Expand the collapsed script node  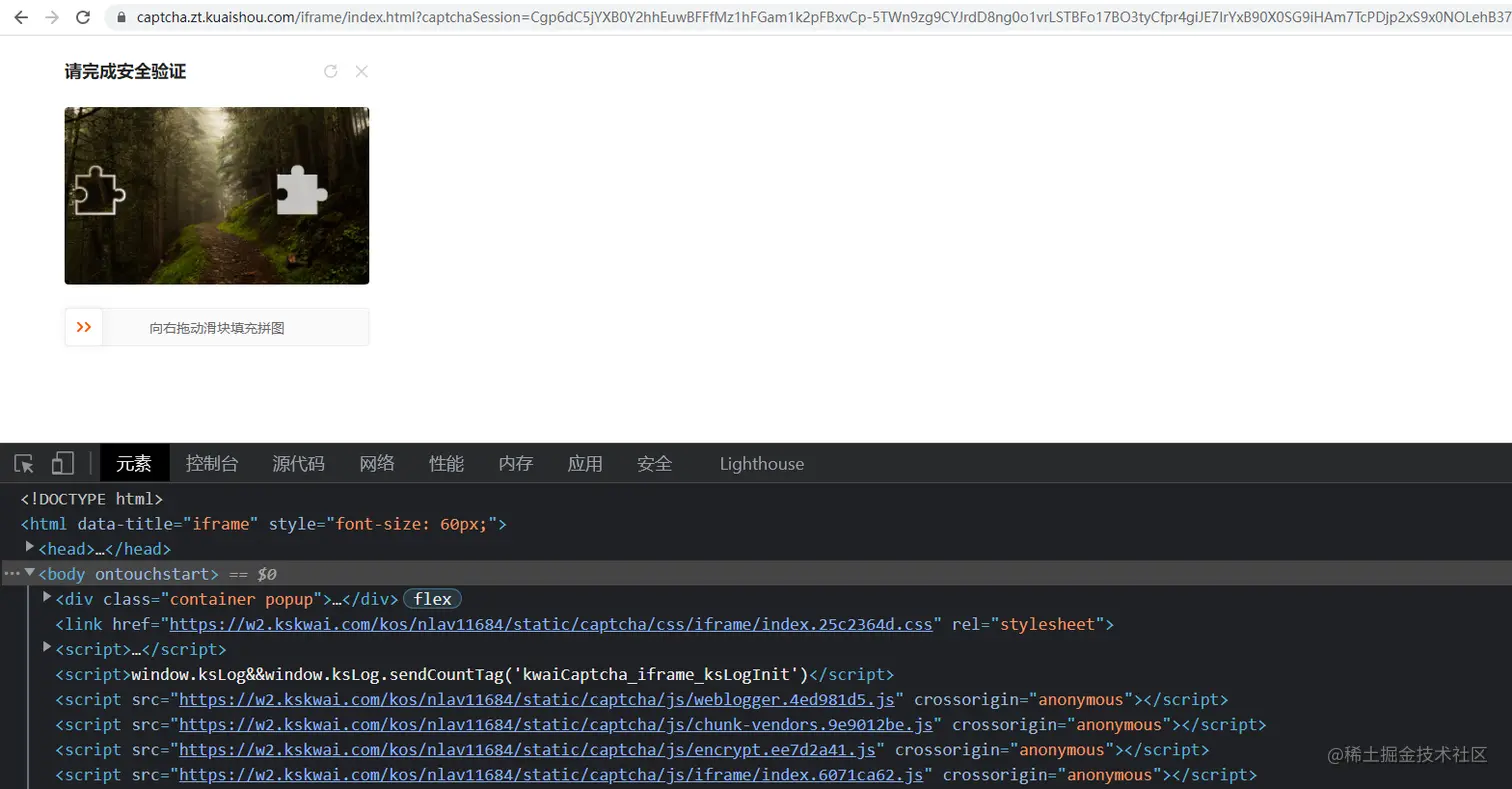pyautogui.click(x=47, y=648)
